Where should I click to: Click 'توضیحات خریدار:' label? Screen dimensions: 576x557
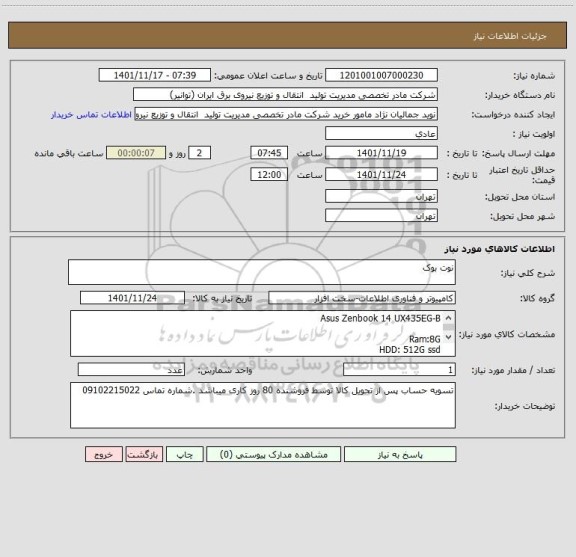click(x=525, y=406)
